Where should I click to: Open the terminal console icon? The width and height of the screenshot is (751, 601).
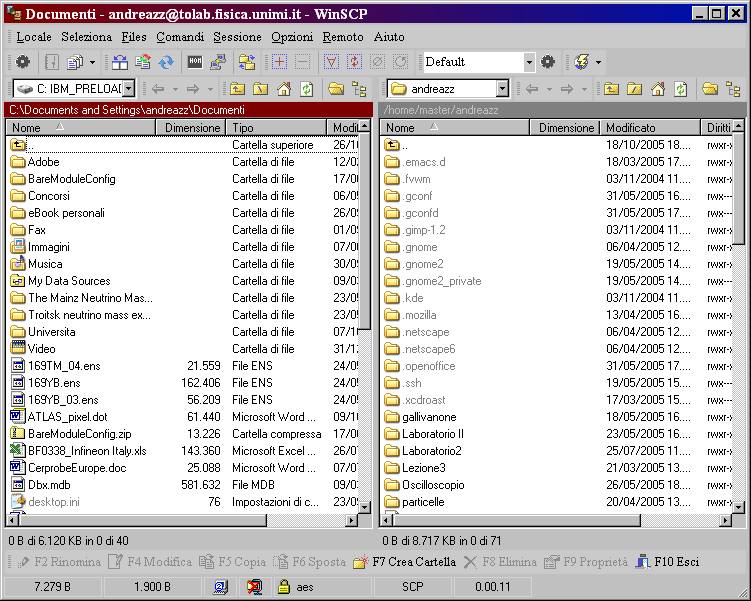pos(194,62)
